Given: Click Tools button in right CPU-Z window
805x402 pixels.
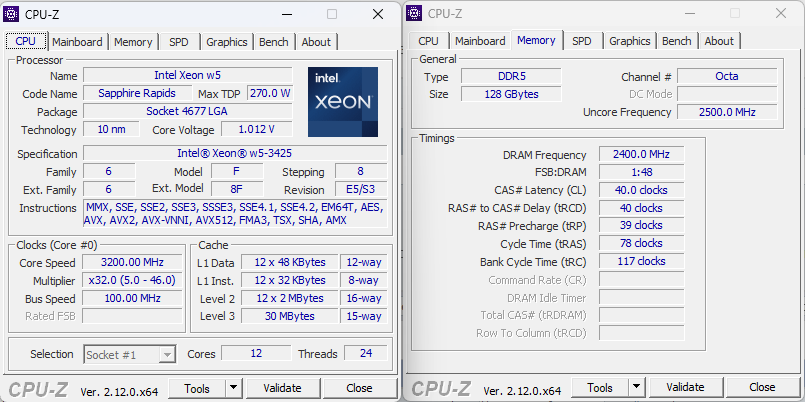Looking at the screenshot, I should coord(600,388).
